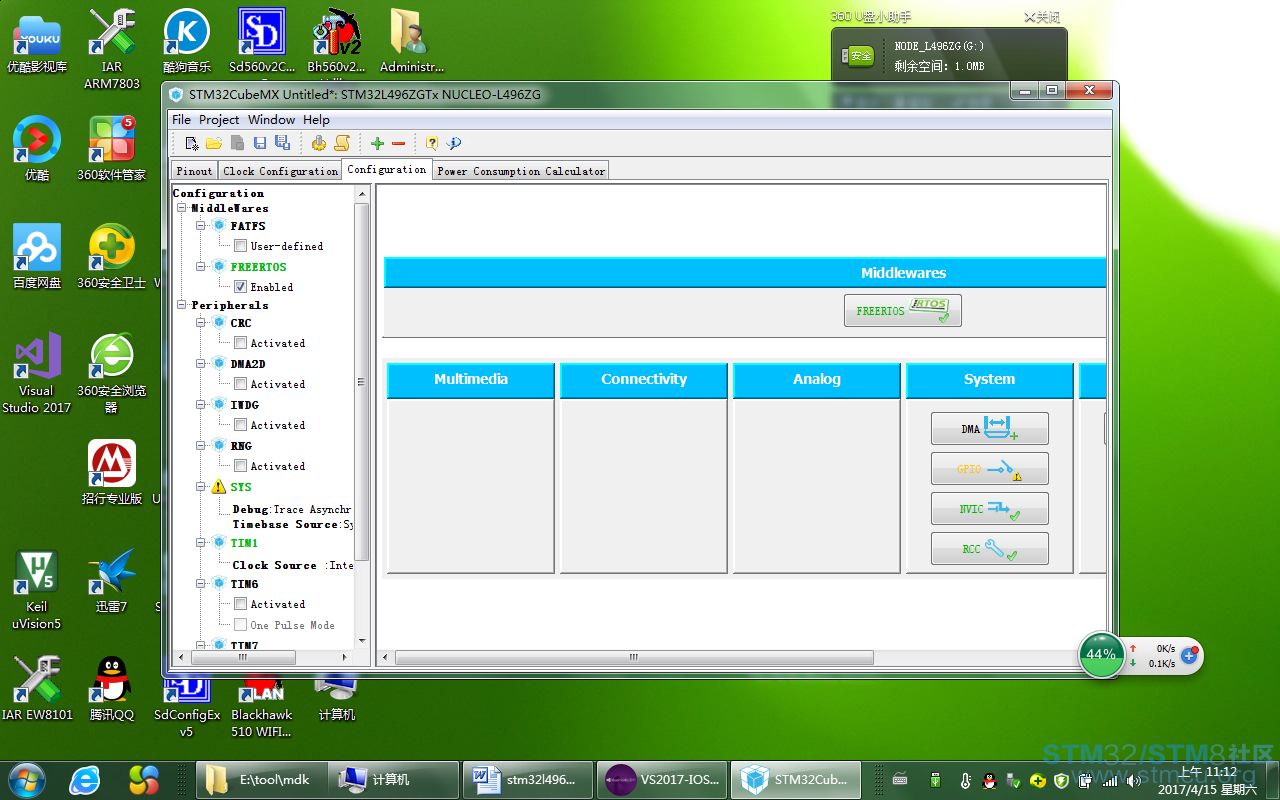Open the Kugou Music desktop icon
Viewport: 1280px width, 800px height.
187,43
